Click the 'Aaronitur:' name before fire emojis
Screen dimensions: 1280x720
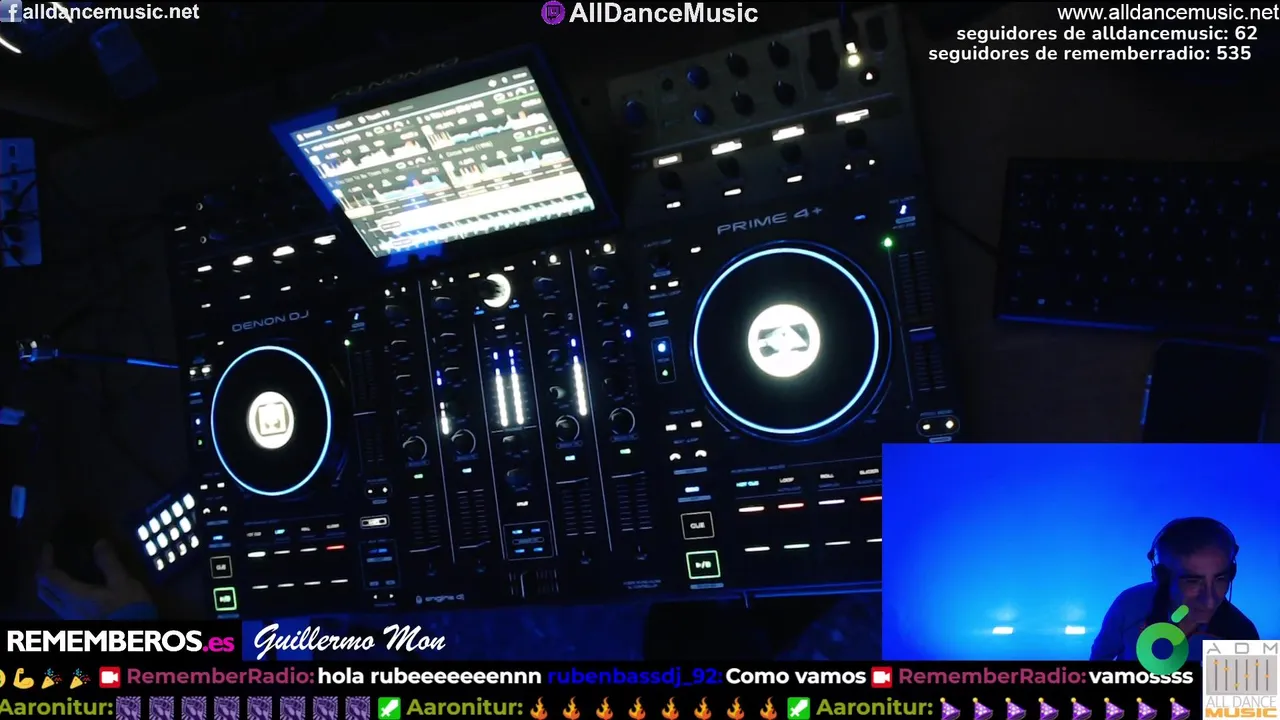(464, 708)
